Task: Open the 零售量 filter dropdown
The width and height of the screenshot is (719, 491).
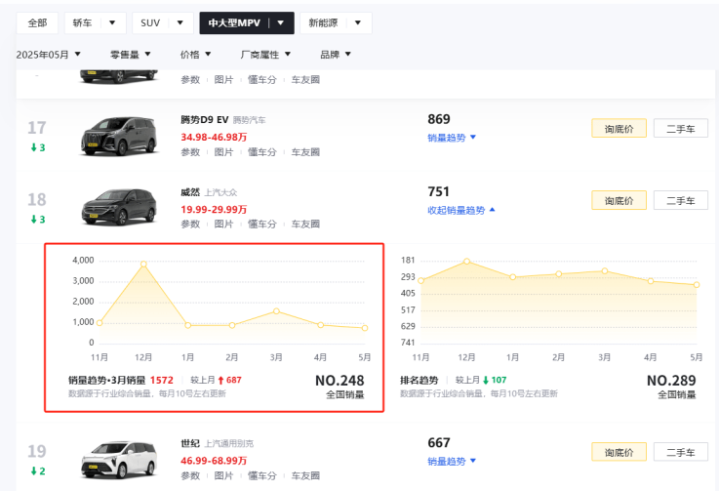Action: click(130, 55)
